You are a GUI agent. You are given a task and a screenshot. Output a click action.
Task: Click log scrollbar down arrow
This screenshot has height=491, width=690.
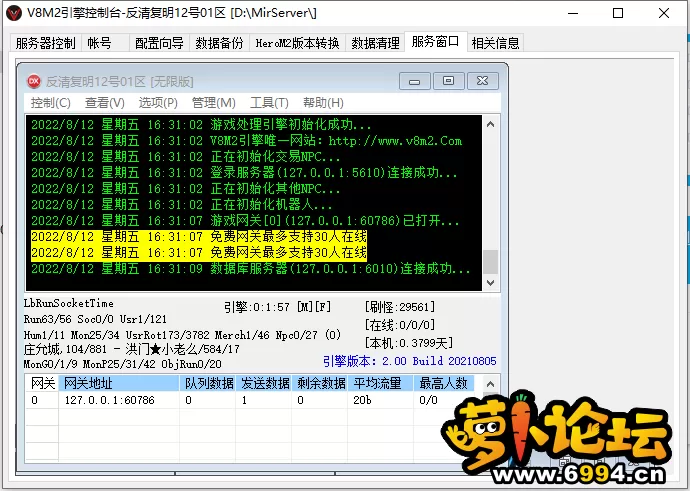click(491, 282)
